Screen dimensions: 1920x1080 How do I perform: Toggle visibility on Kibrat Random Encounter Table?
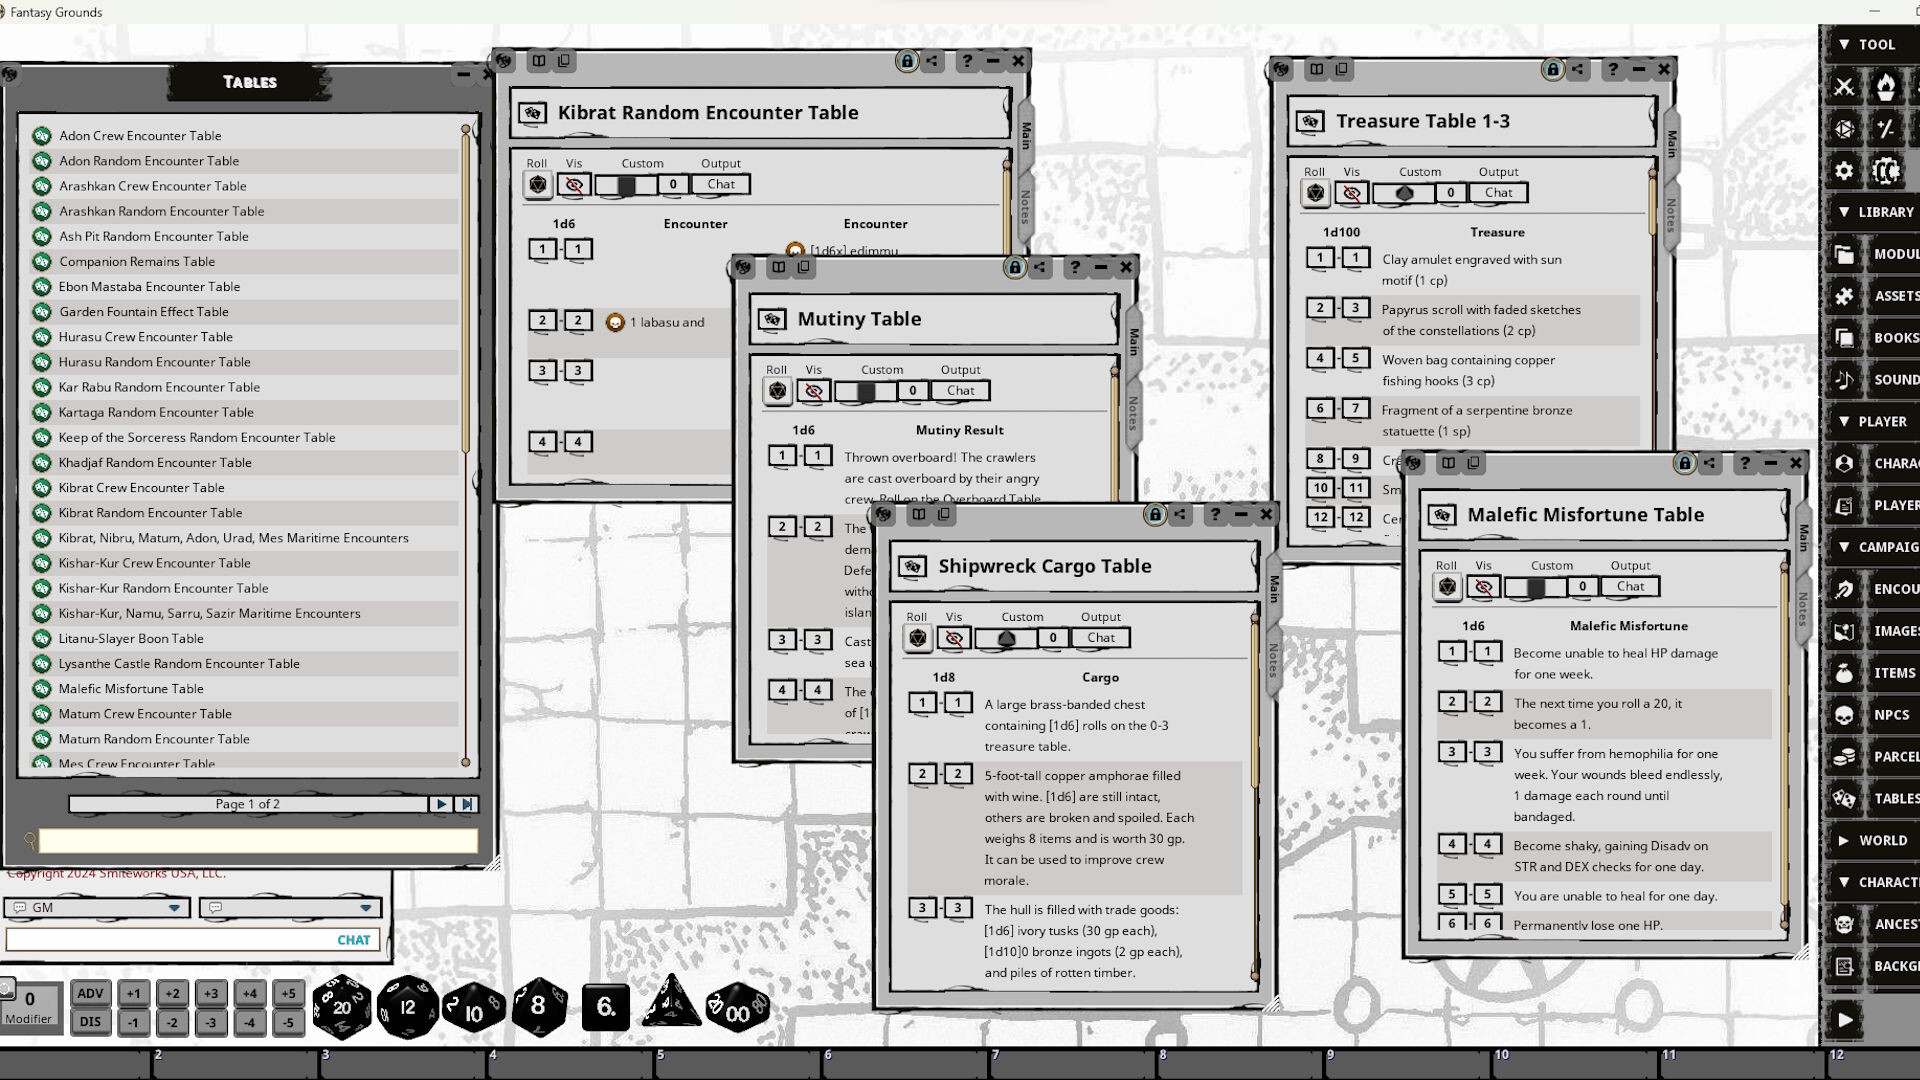coord(573,184)
